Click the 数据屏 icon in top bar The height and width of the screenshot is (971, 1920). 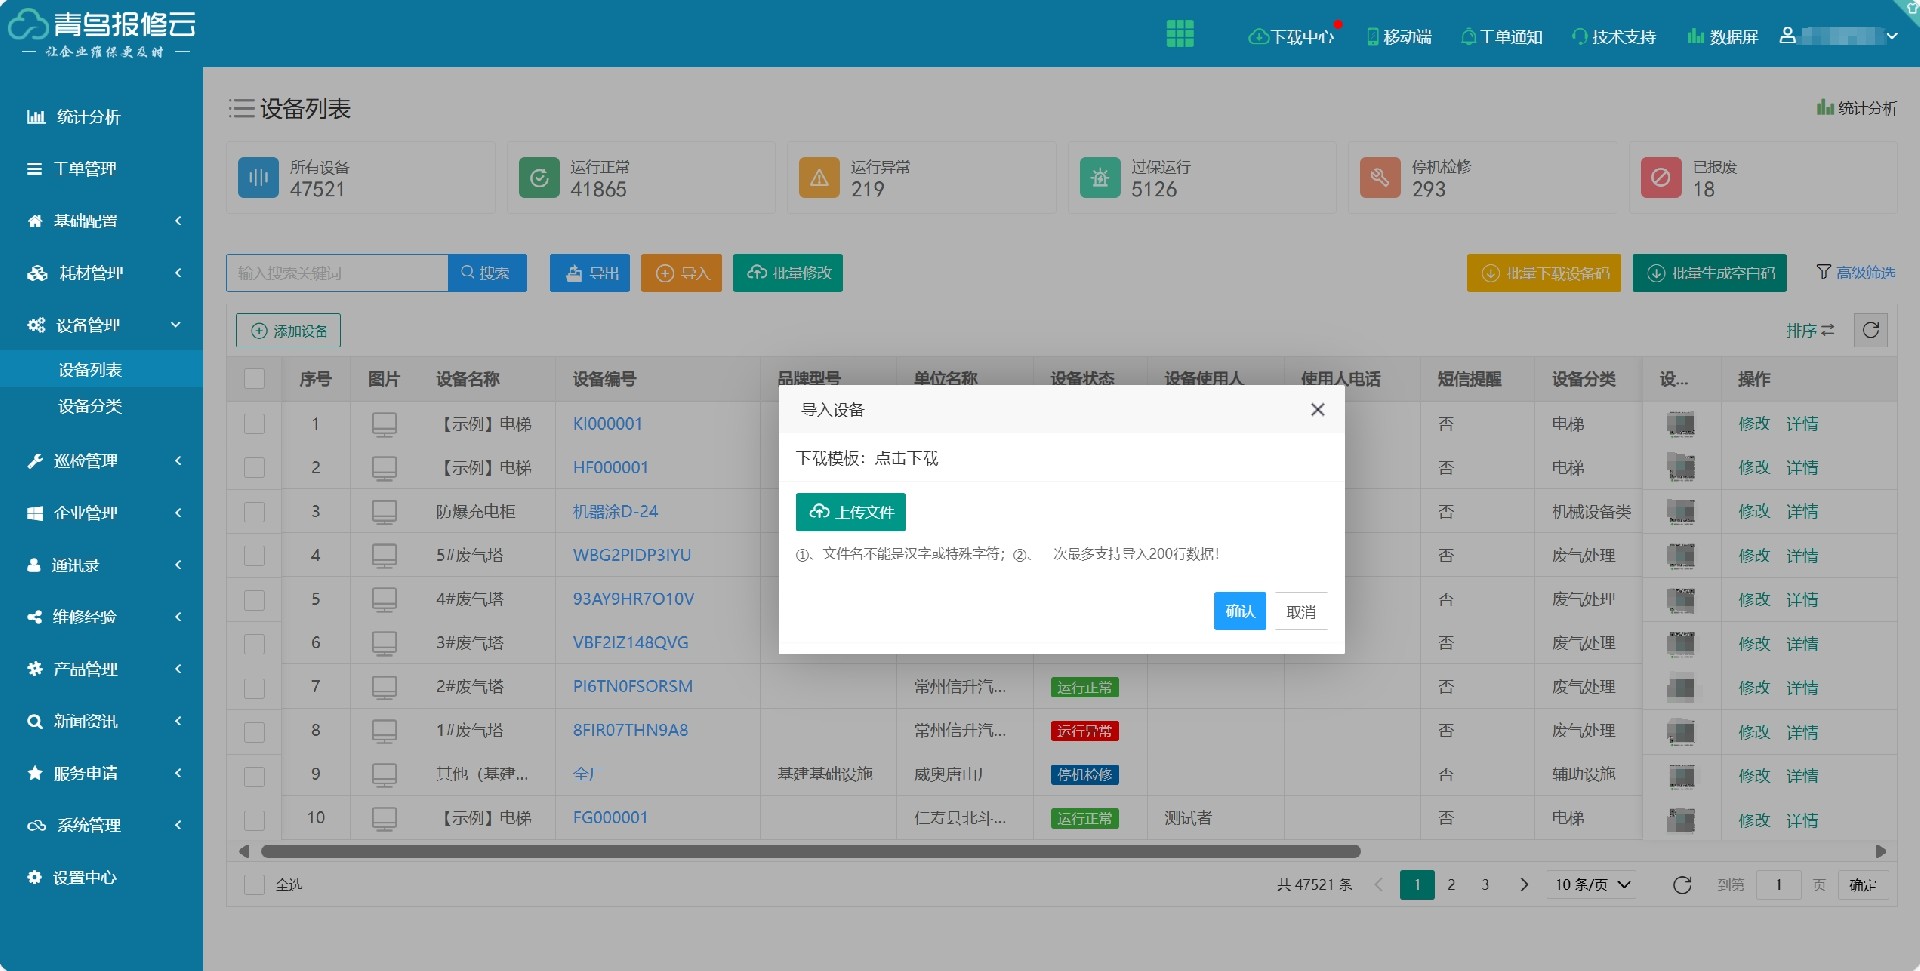[x=1695, y=37]
